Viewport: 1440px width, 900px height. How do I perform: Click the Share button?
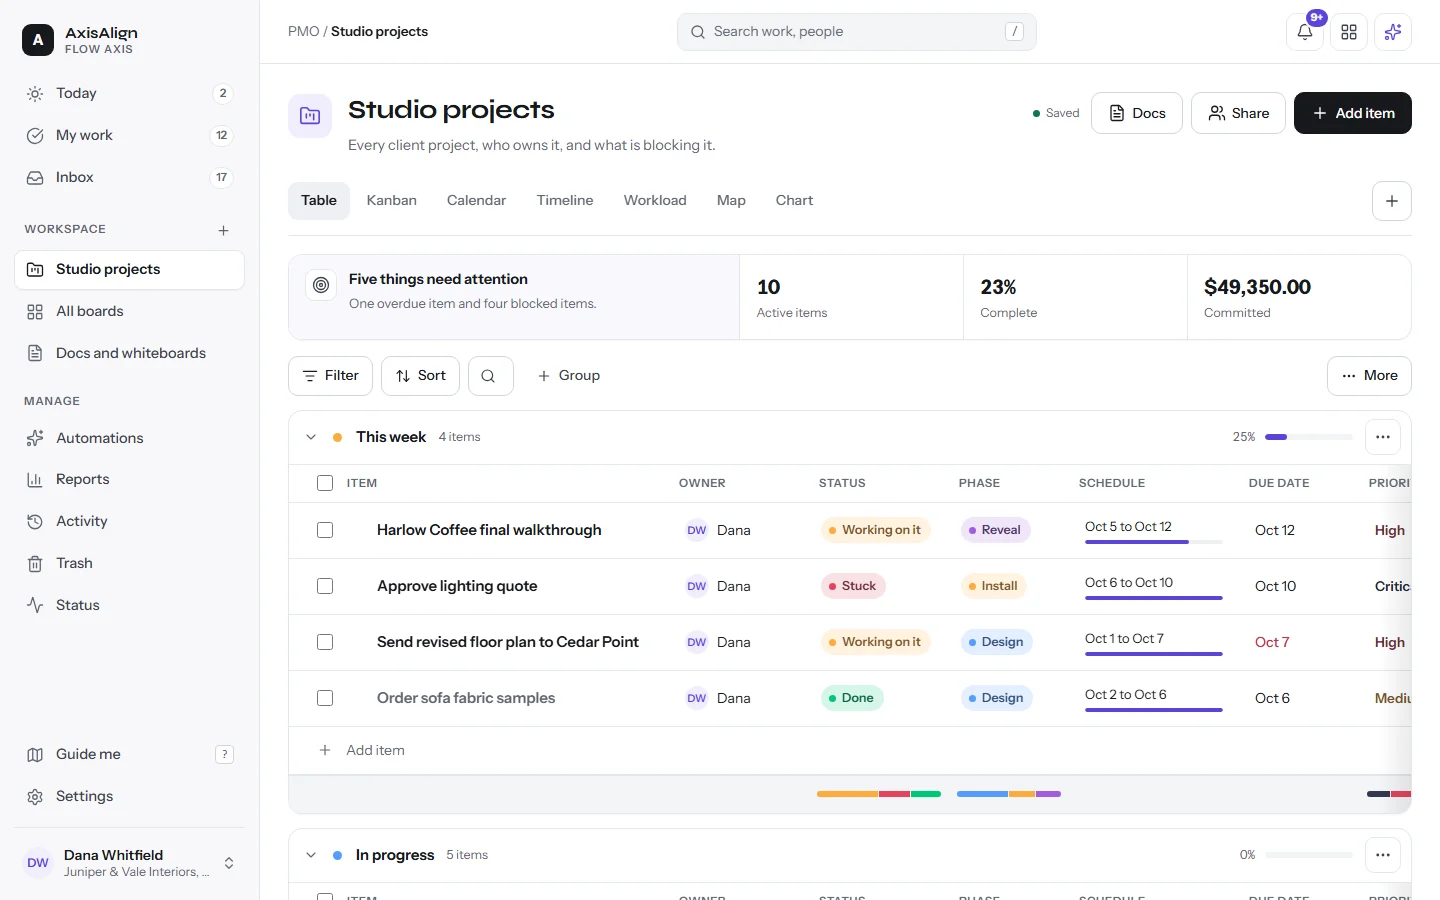click(1238, 113)
